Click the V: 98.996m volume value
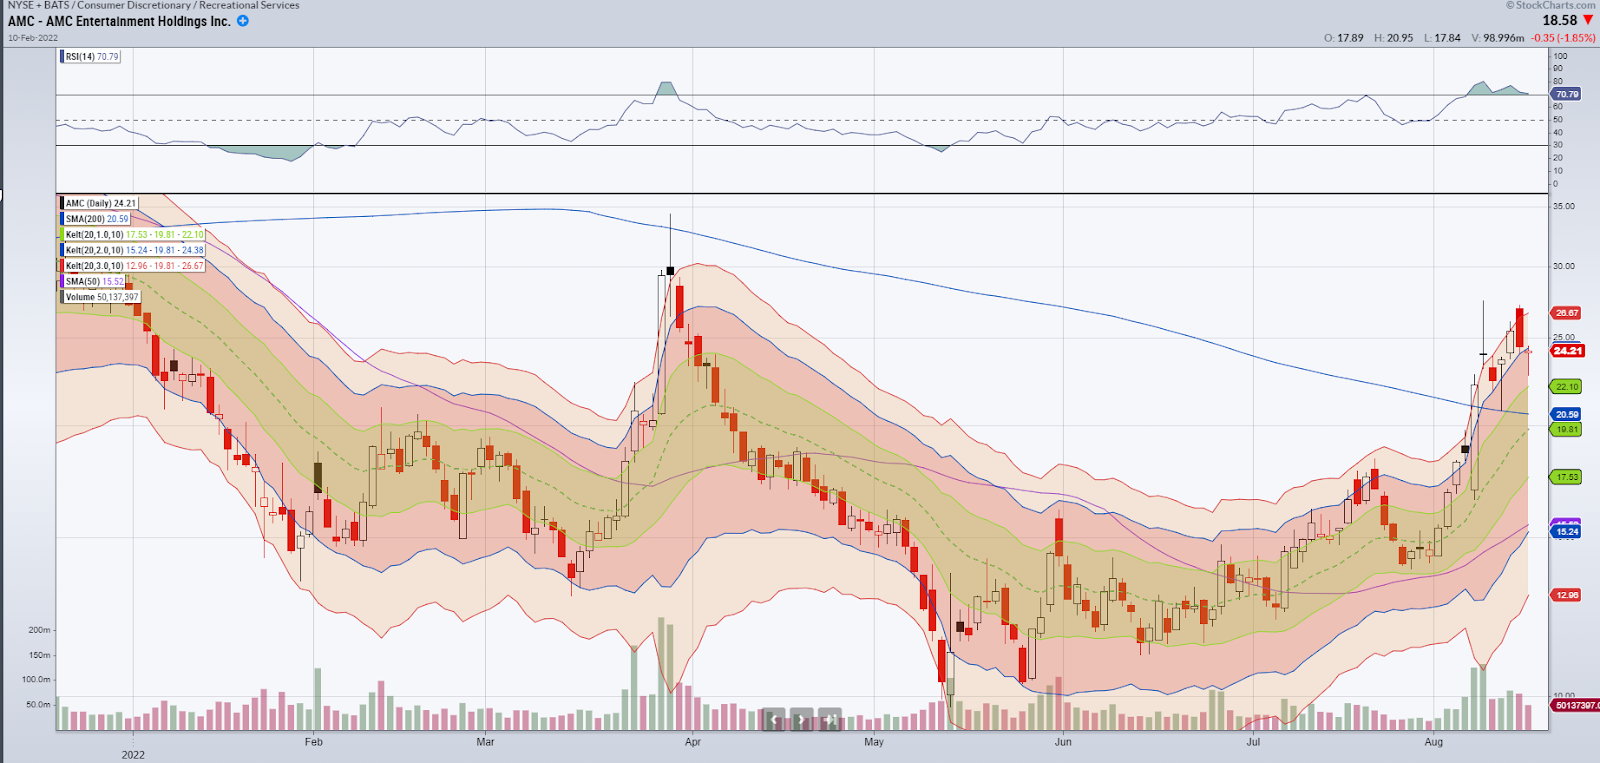The height and width of the screenshot is (763, 1600). click(1497, 38)
